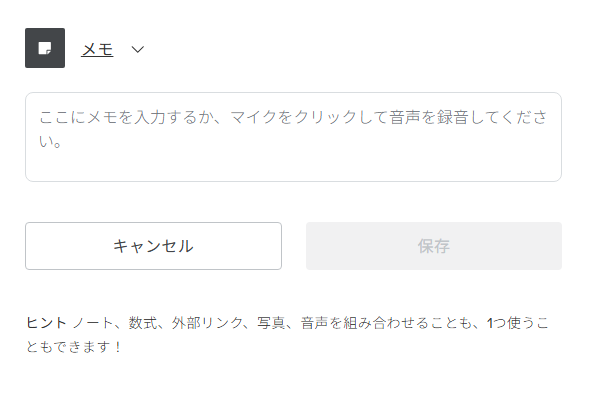Click the underlined メモ heading text
591x393 pixels.
[97, 49]
